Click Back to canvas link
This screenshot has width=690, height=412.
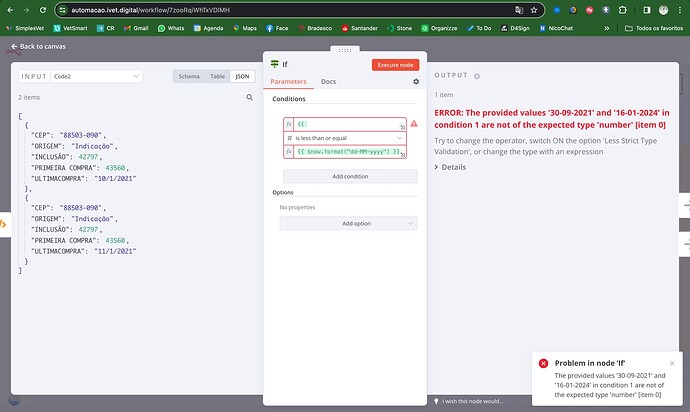[38, 46]
